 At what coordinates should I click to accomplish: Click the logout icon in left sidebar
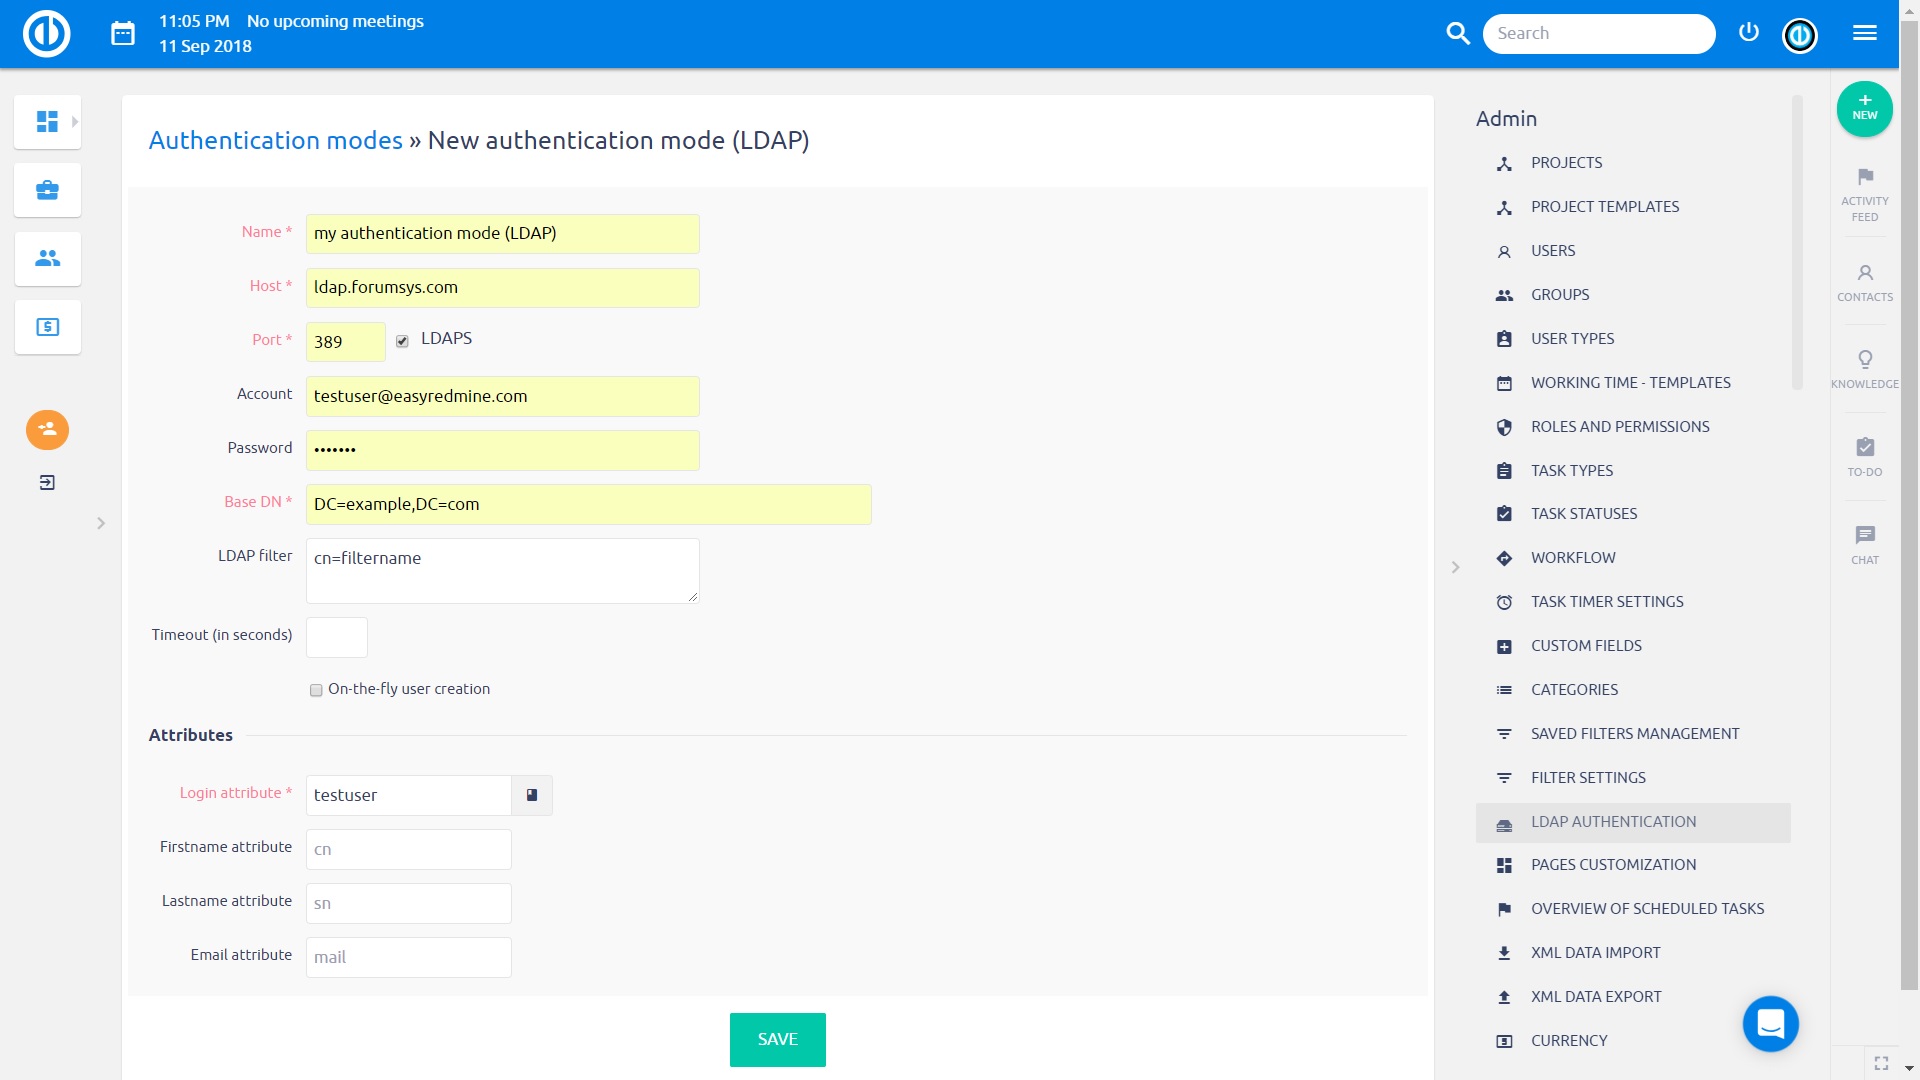pyautogui.click(x=47, y=482)
